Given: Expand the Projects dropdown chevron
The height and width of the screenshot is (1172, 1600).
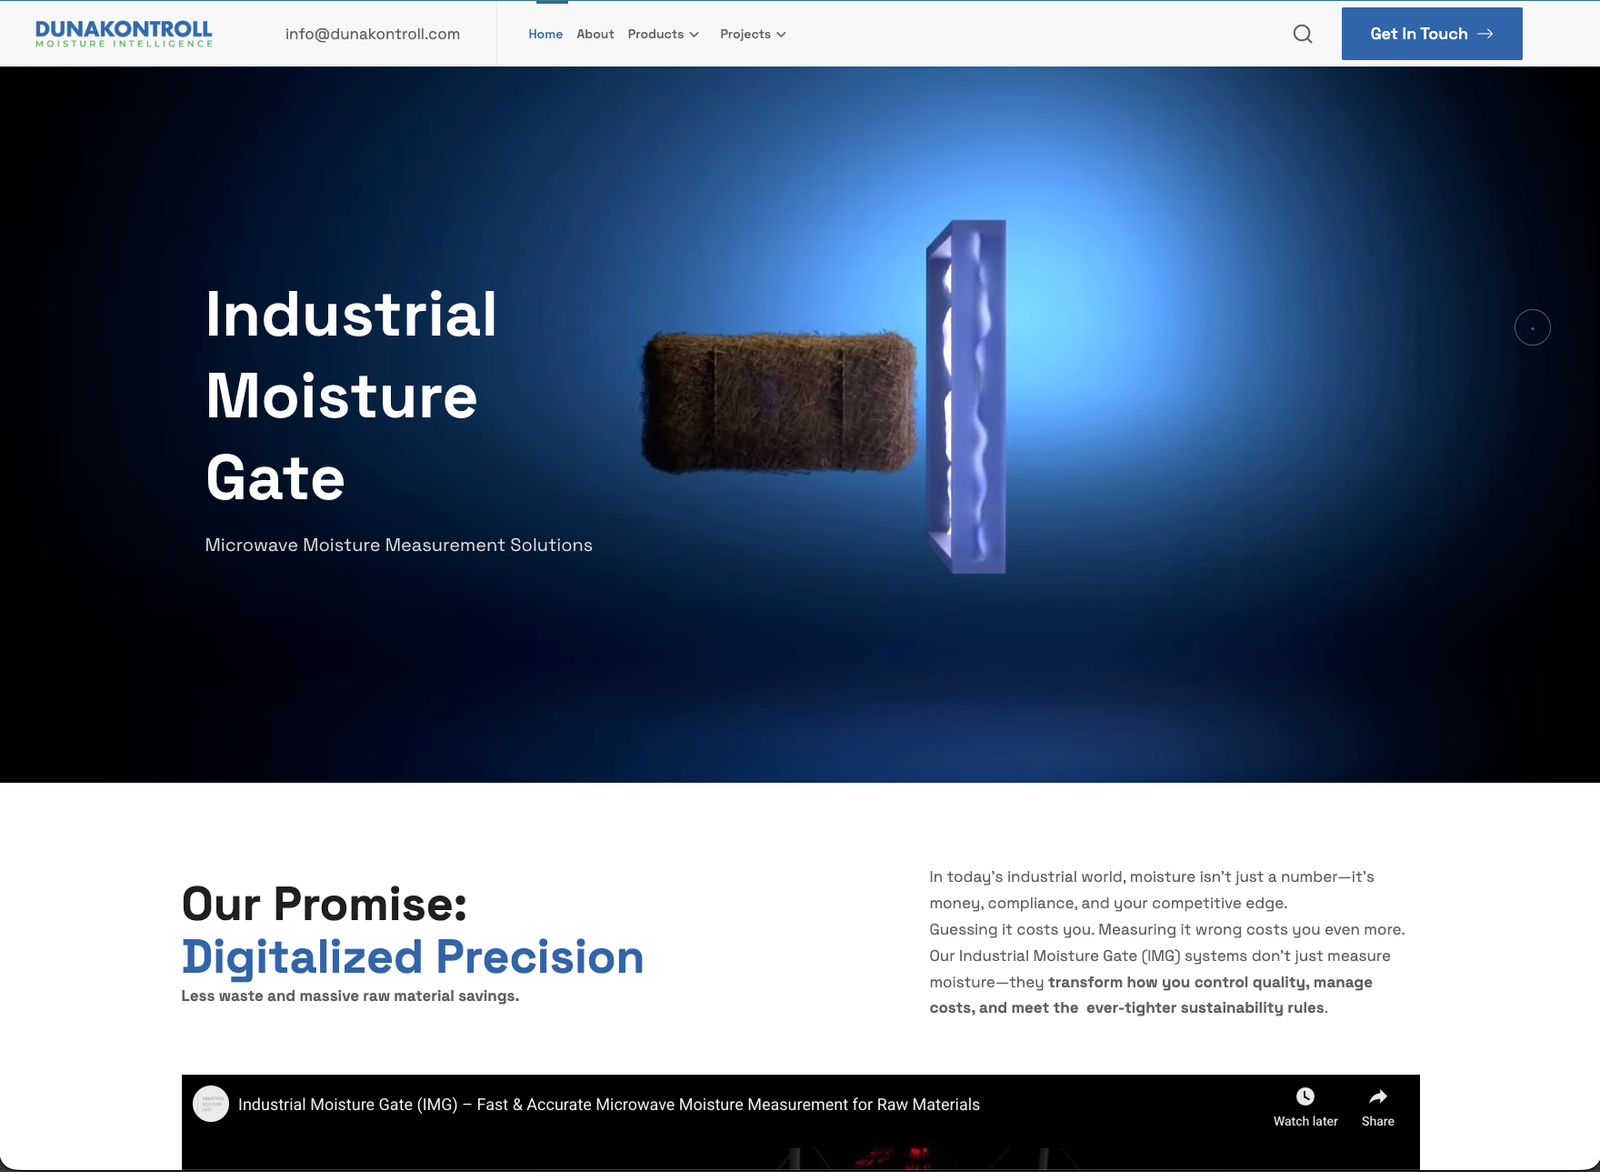Looking at the screenshot, I should 781,35.
